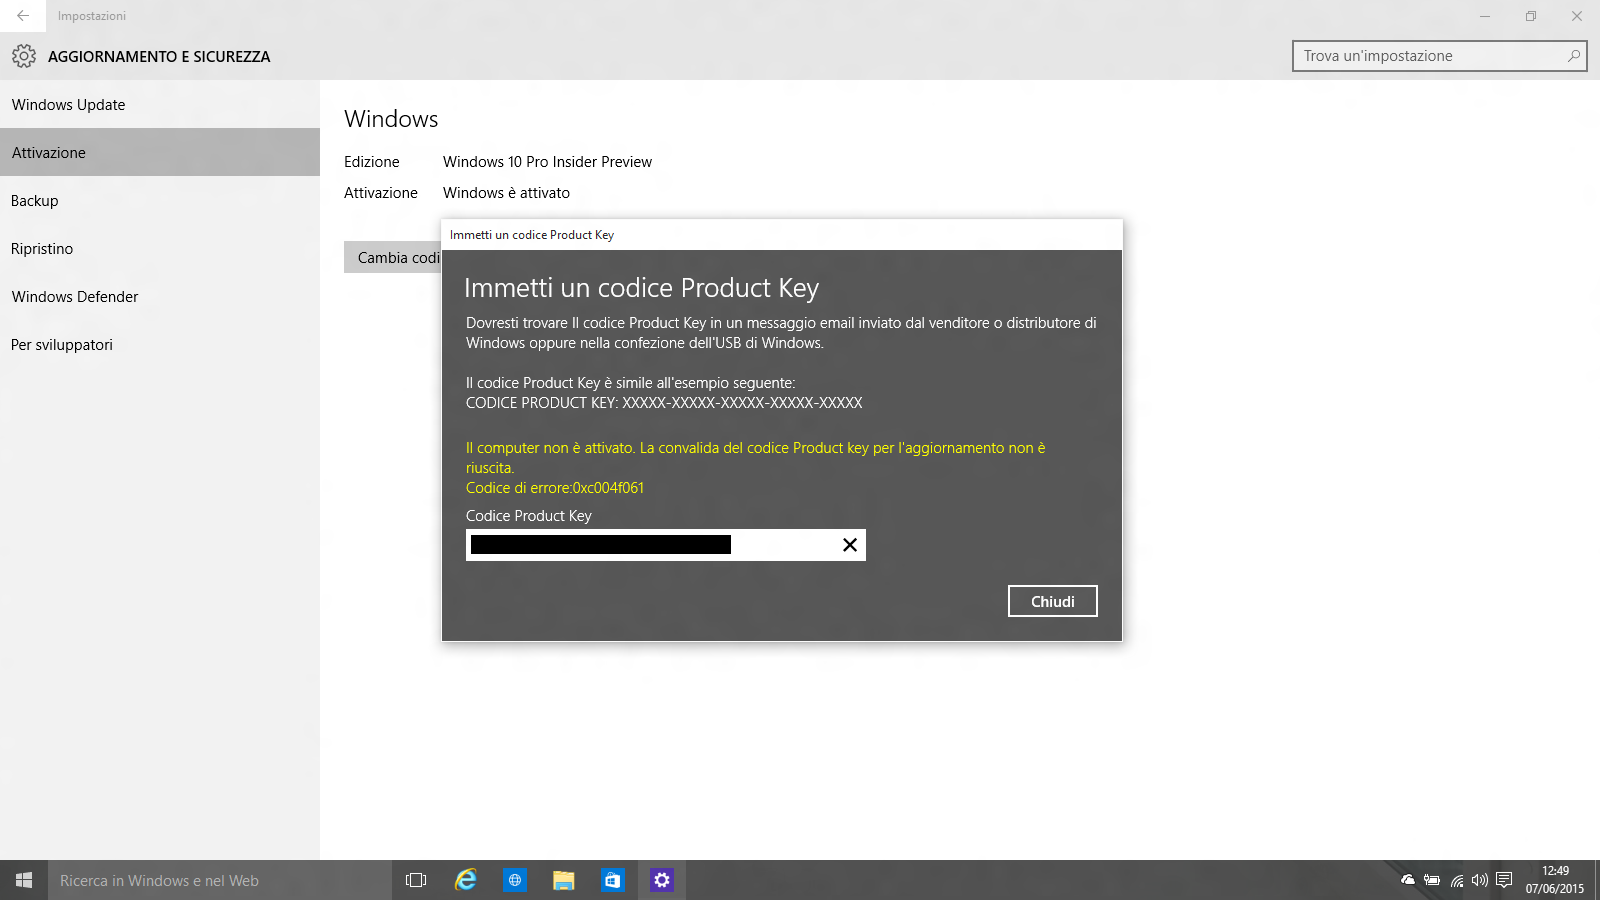Image resolution: width=1600 pixels, height=900 pixels.
Task: Click the search magnifier in Trova un'impostazione
Action: pyautogui.click(x=1573, y=56)
